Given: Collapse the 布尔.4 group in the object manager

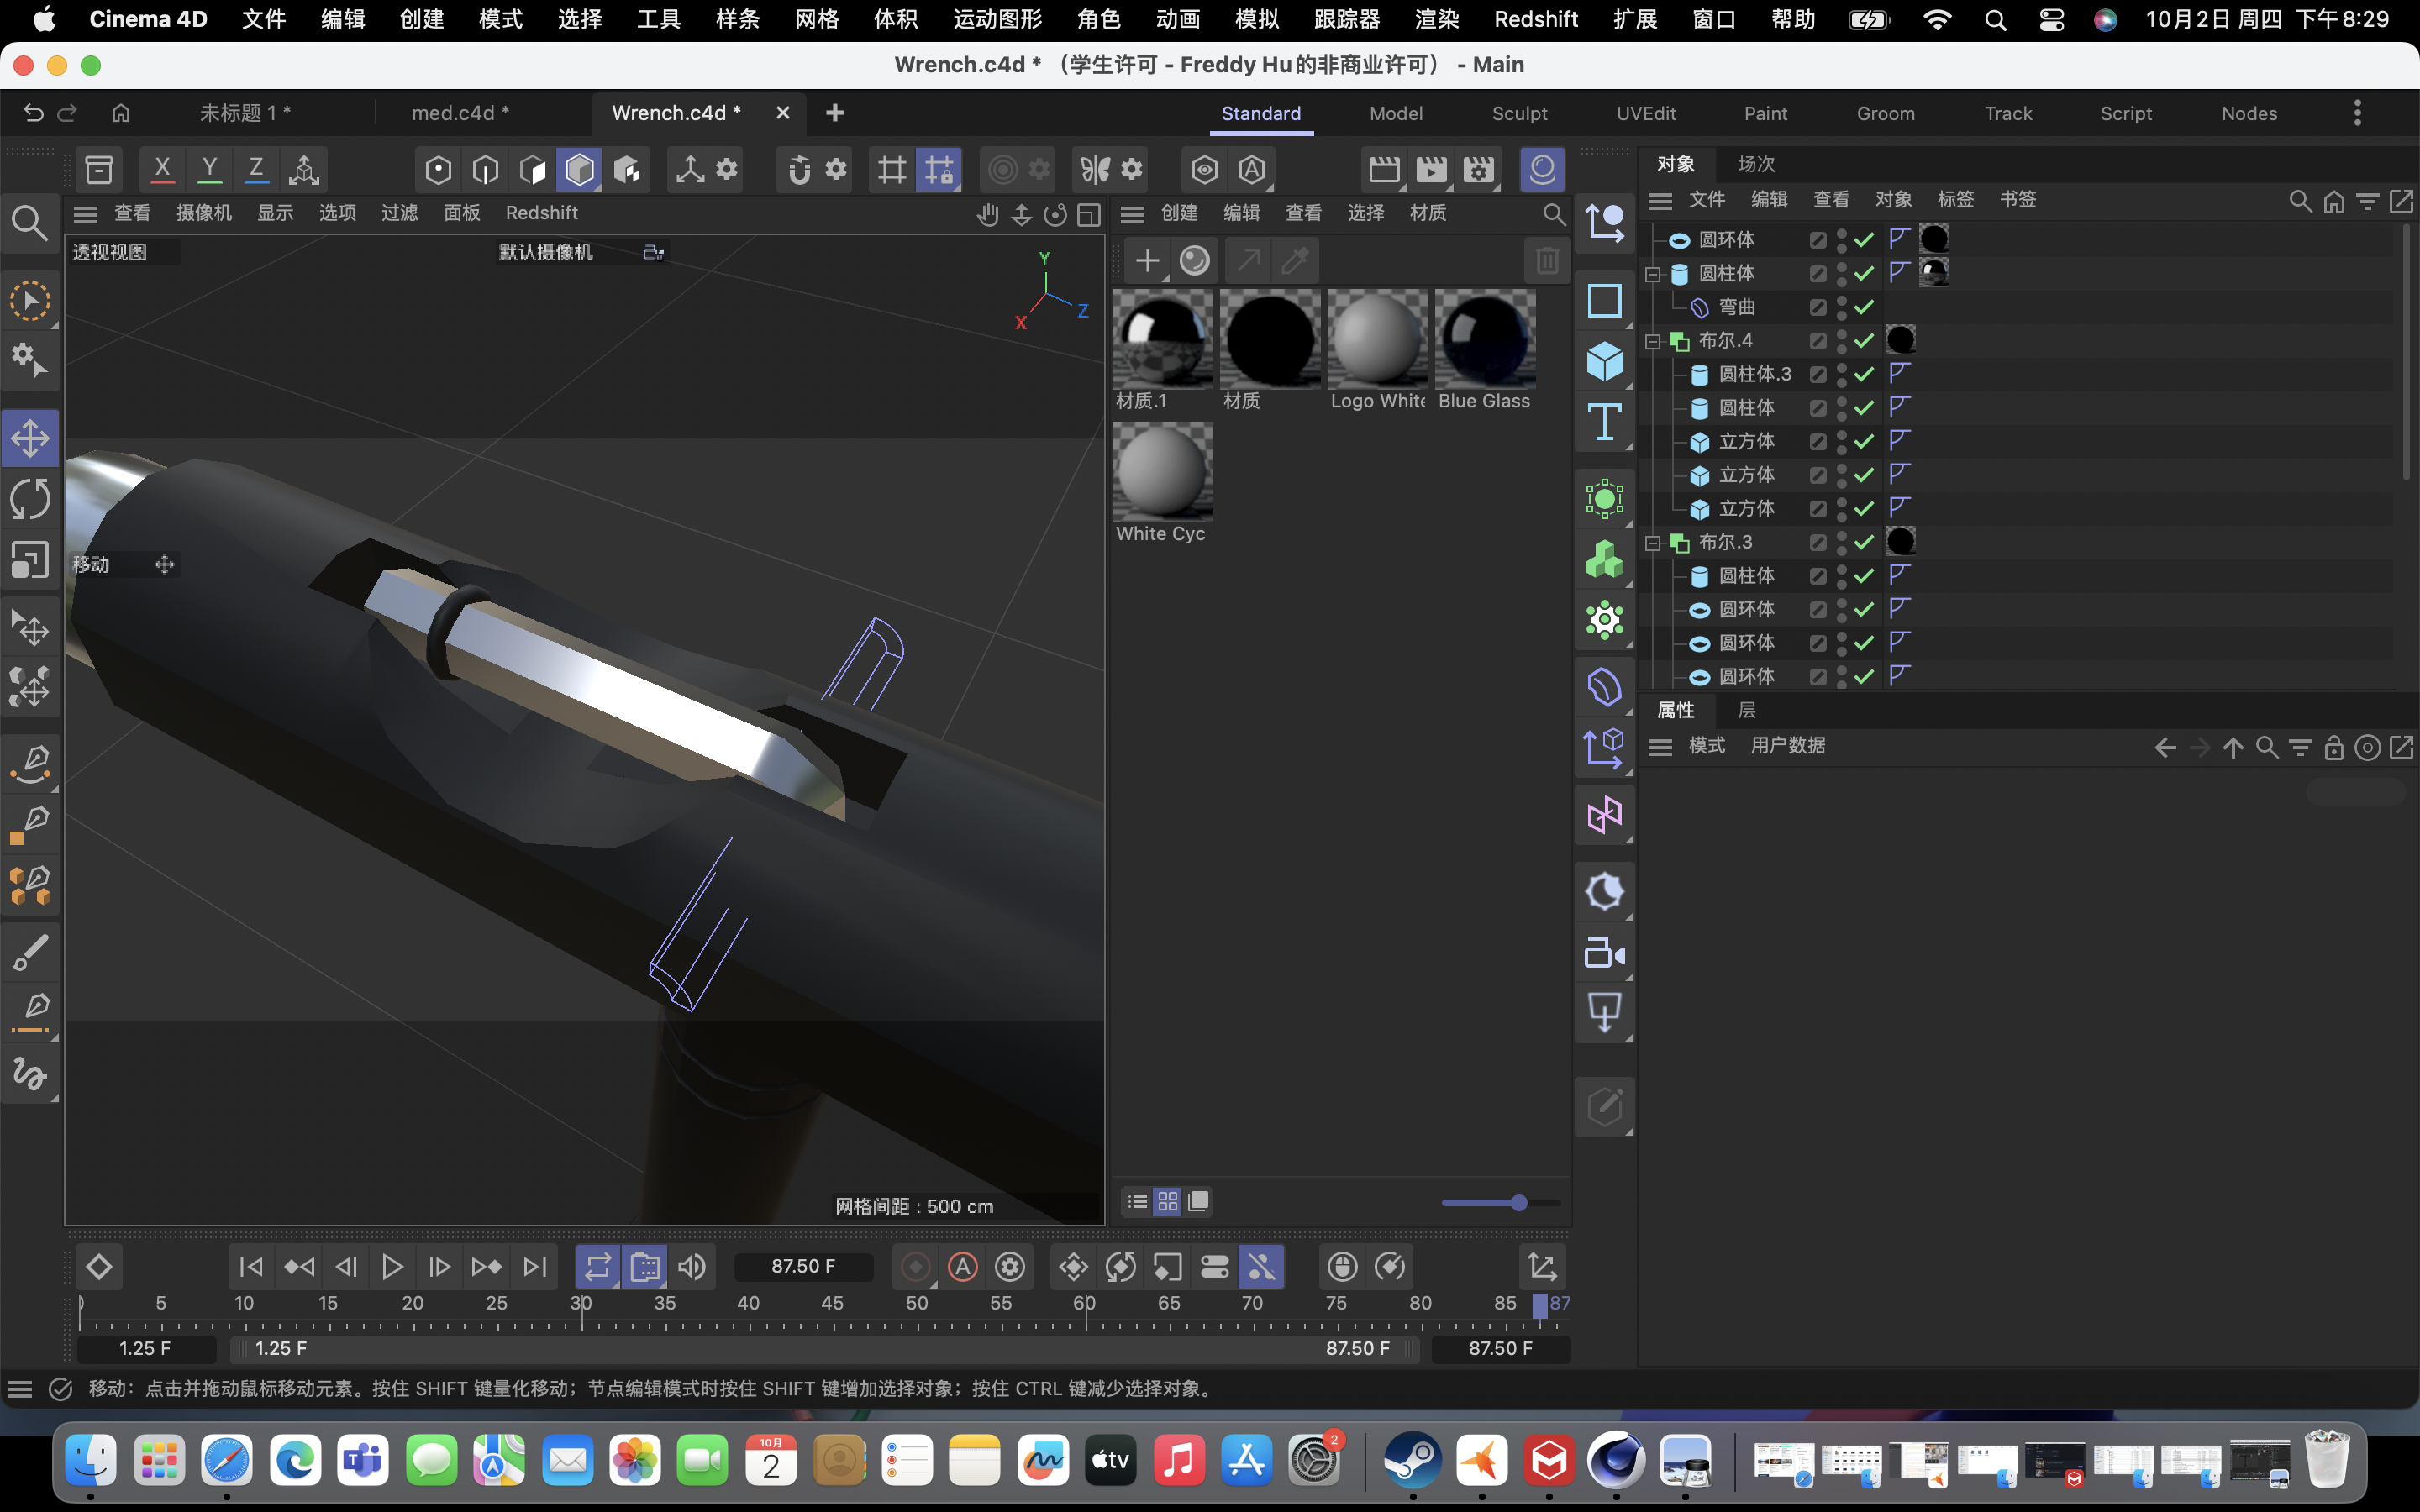Looking at the screenshot, I should tap(1653, 340).
